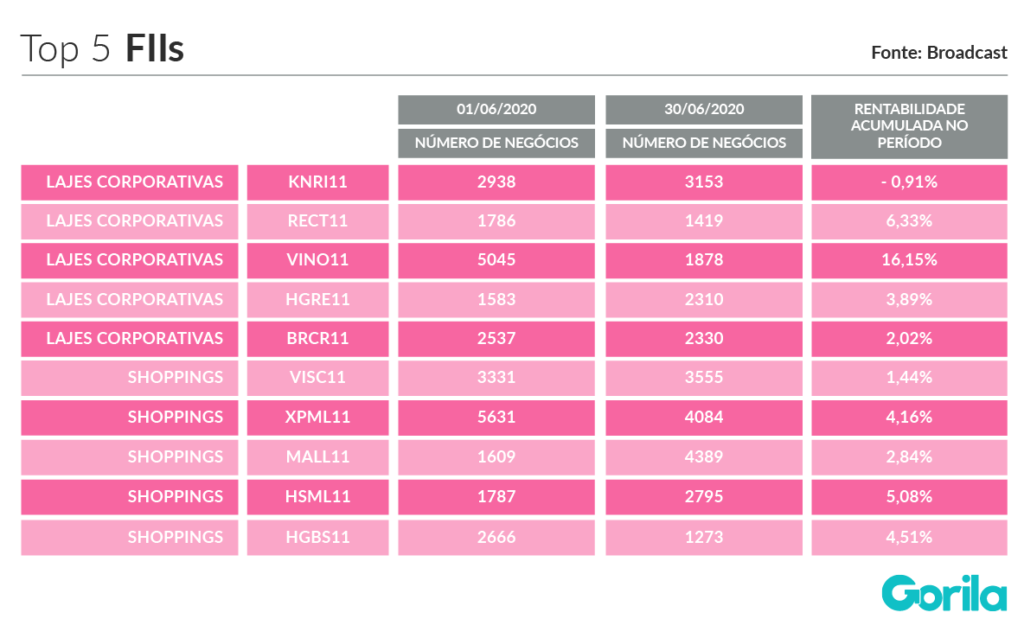Screen dimensions: 1024x638
Task: Click the BRCR11 ticker cell
Action: (x=317, y=338)
